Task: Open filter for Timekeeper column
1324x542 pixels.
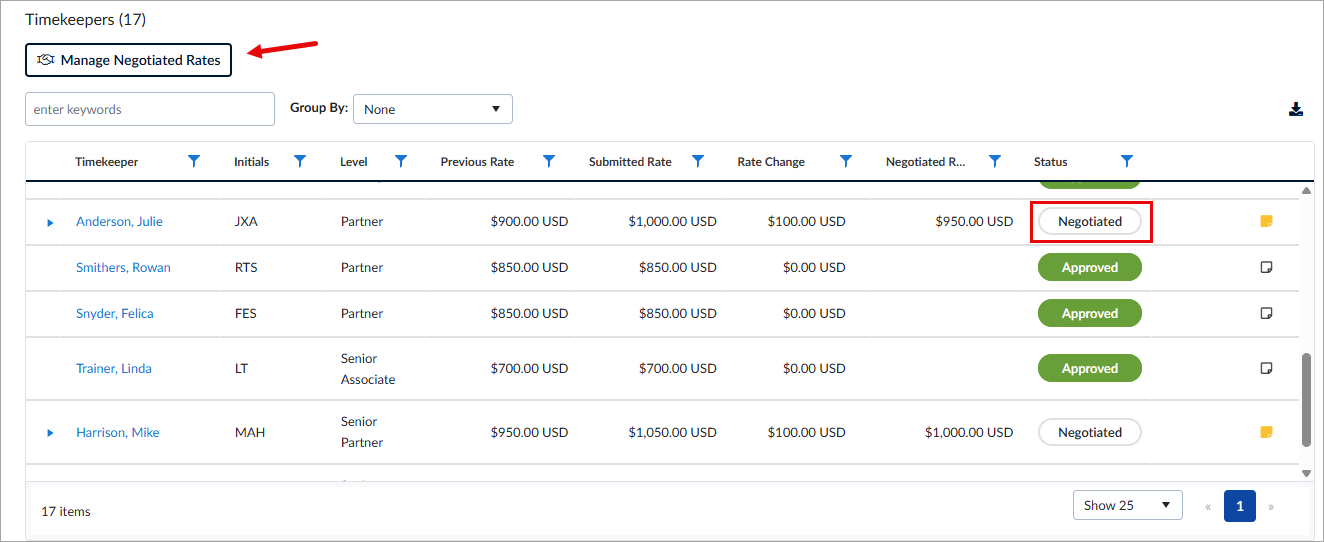Action: coord(194,161)
